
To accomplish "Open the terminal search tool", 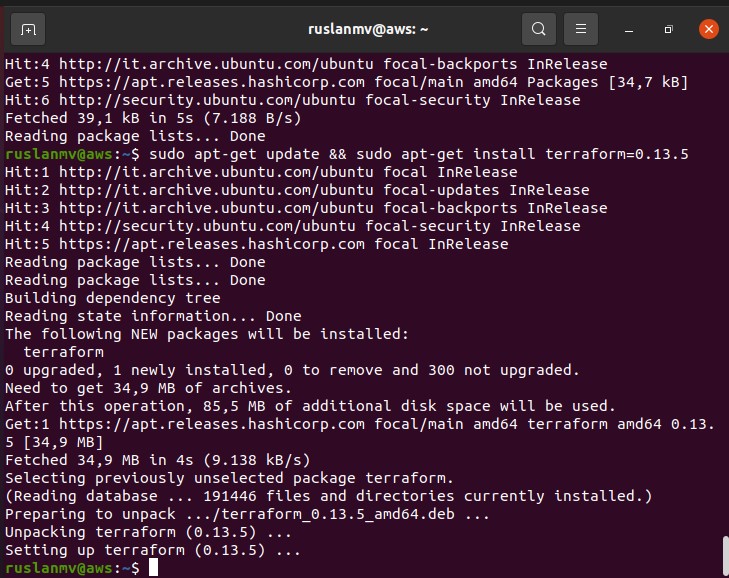I will click(538, 29).
